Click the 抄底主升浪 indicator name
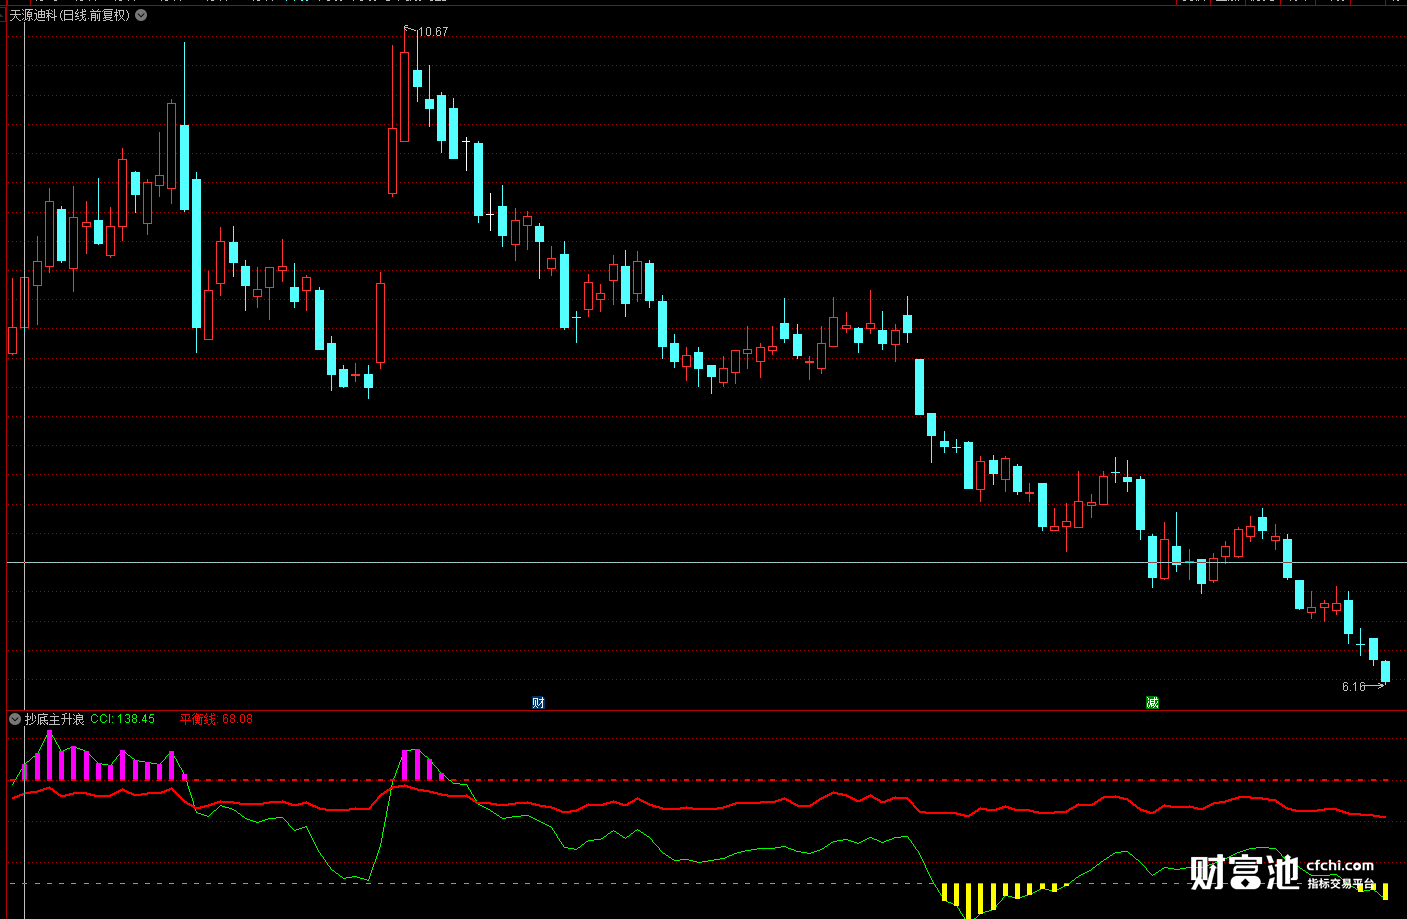Screen dimensions: 1407x919 (54, 719)
